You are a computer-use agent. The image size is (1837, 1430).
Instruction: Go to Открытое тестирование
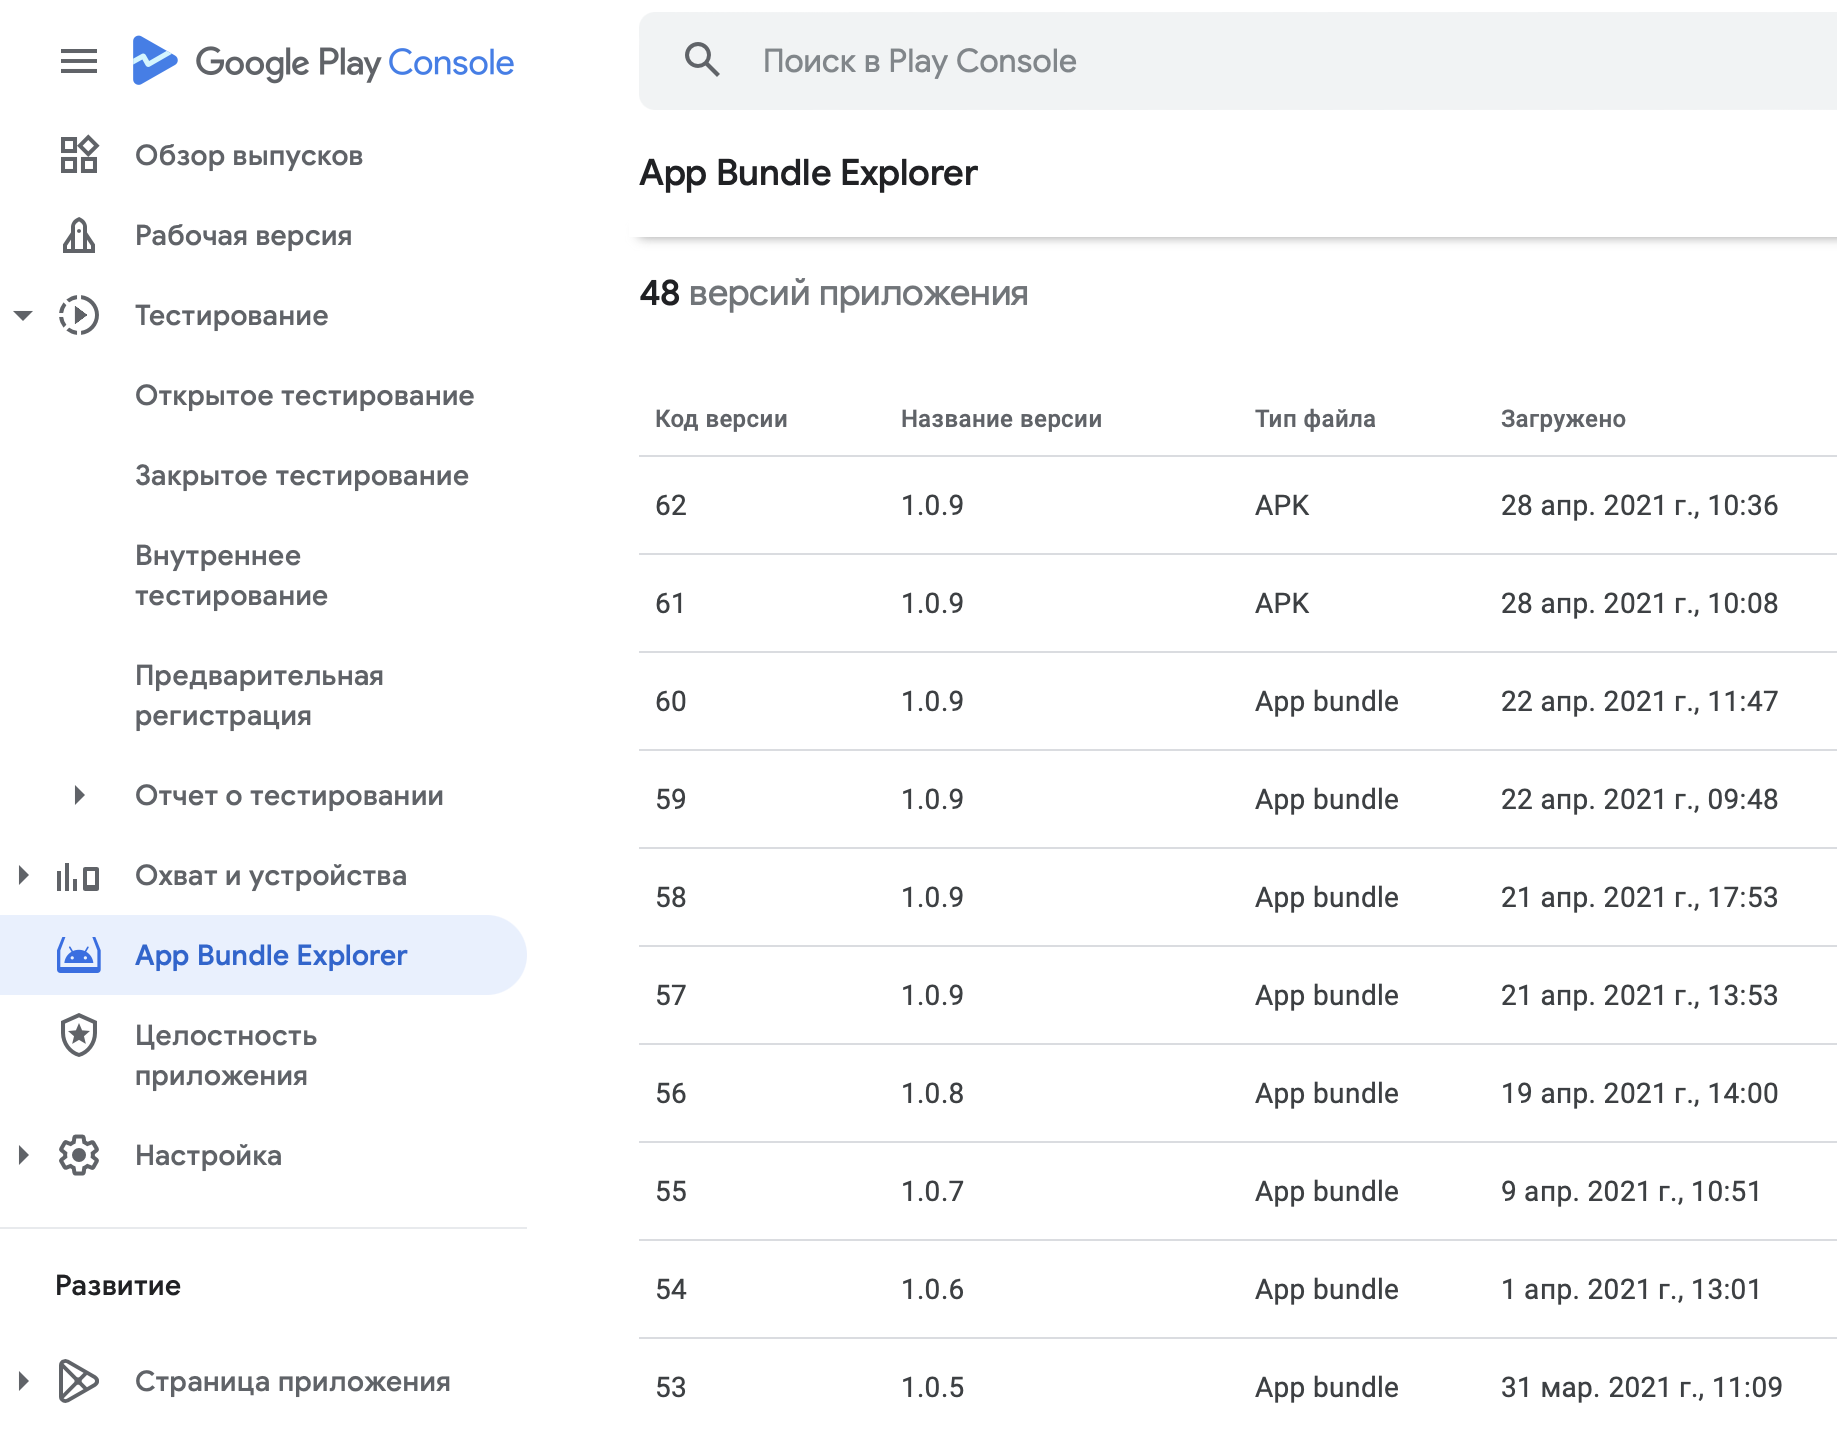[304, 396]
